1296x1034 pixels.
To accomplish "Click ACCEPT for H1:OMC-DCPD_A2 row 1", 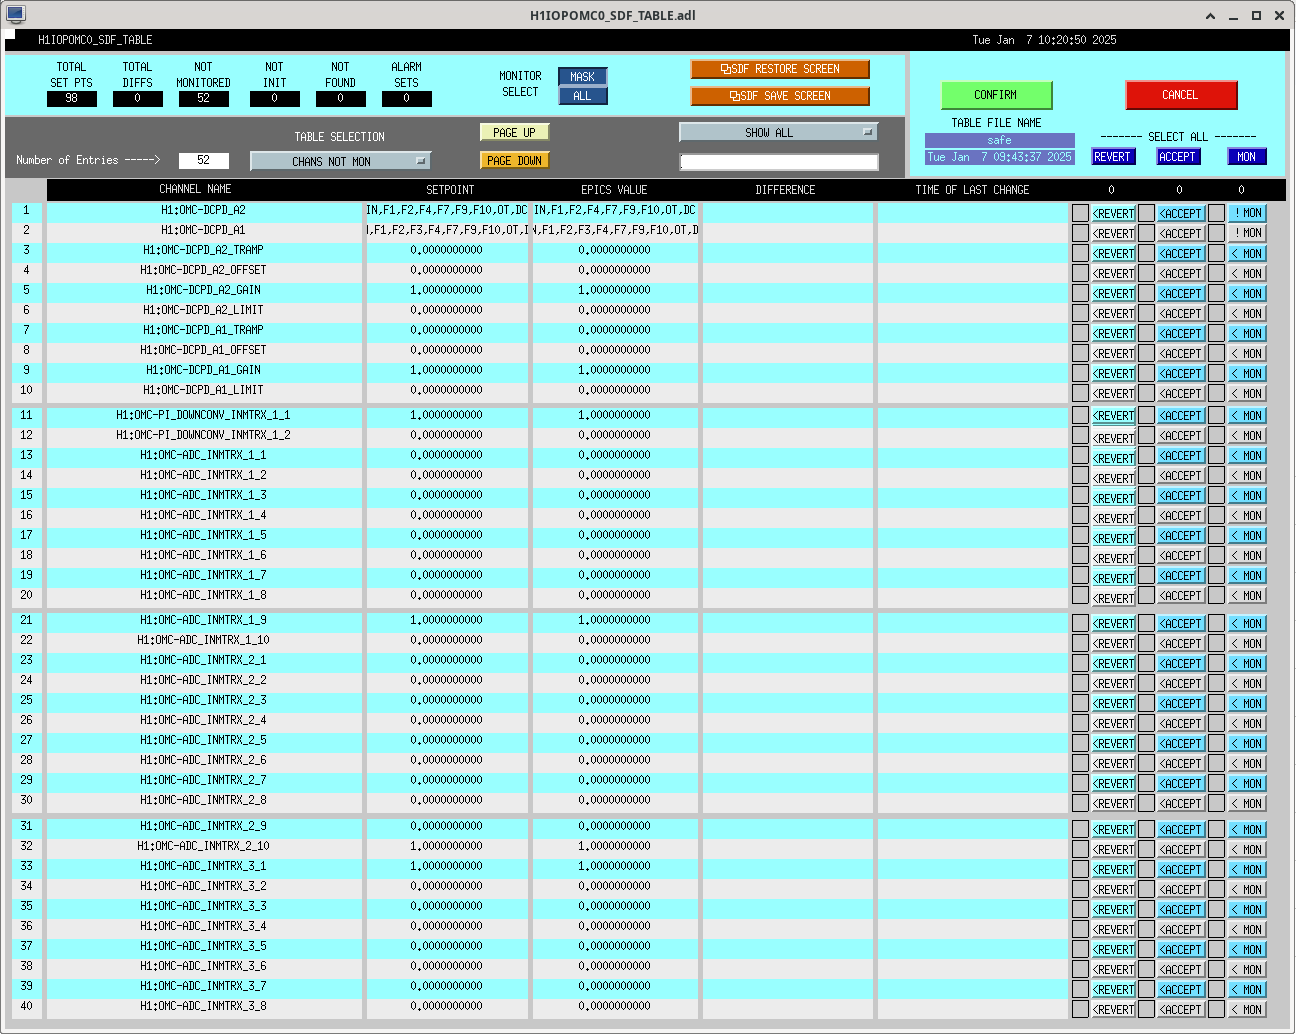I will (1180, 213).
